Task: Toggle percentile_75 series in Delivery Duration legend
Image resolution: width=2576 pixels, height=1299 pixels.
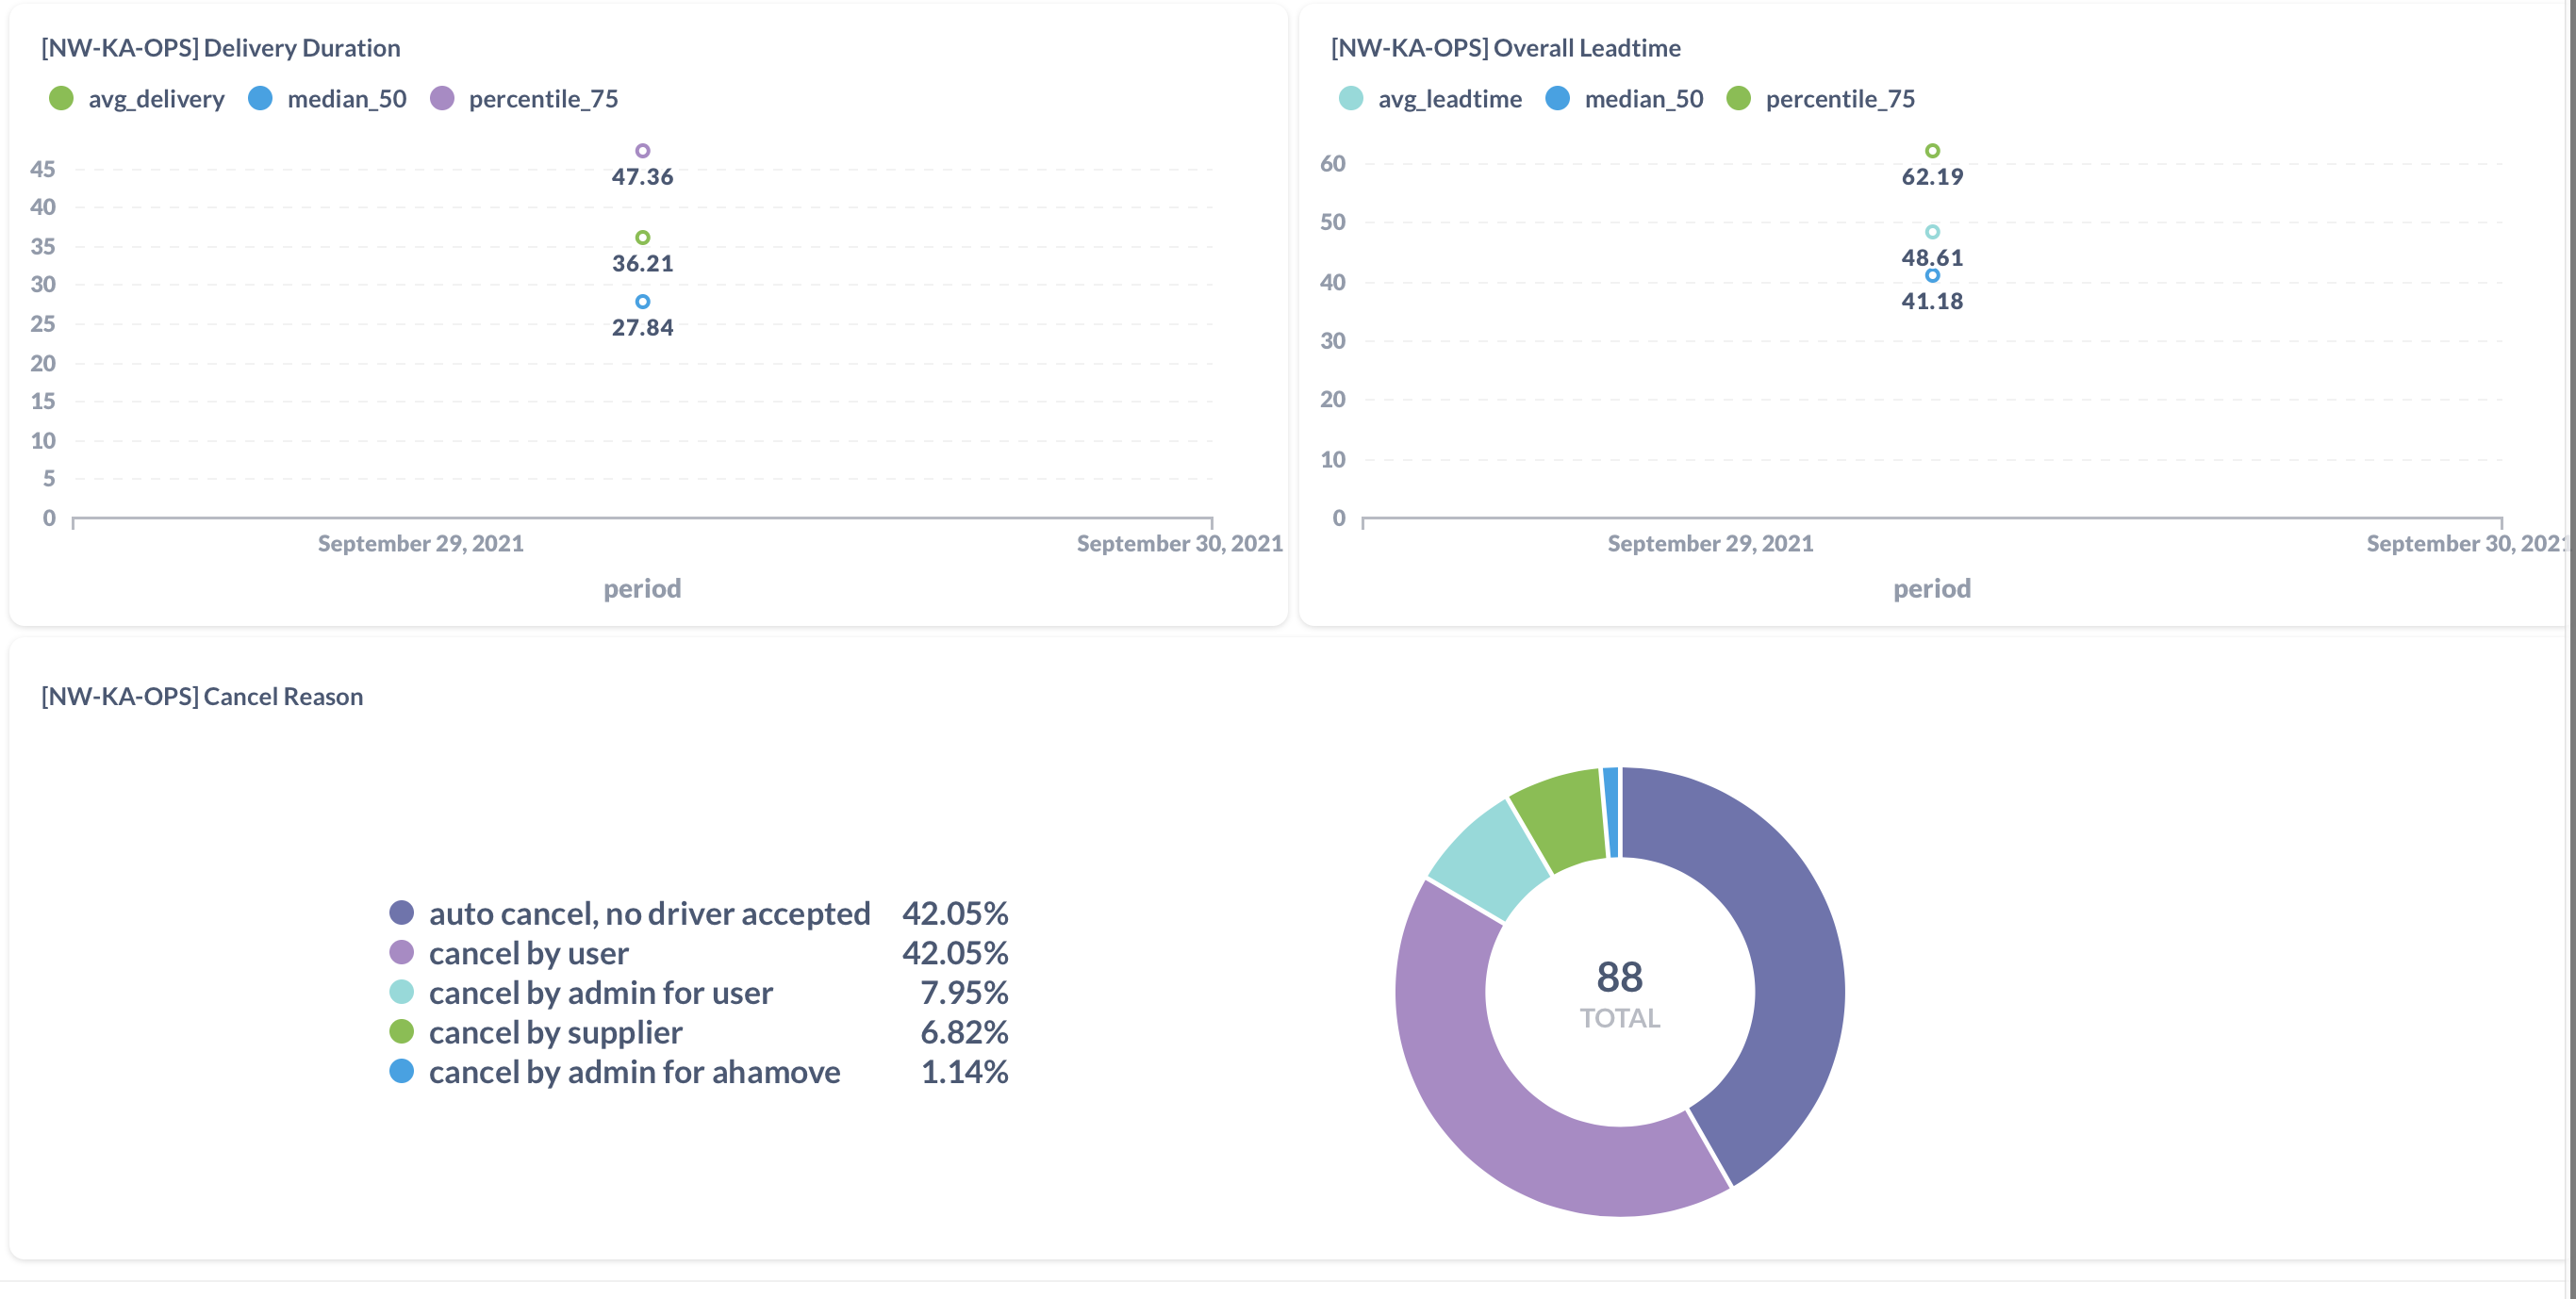Action: coord(542,98)
